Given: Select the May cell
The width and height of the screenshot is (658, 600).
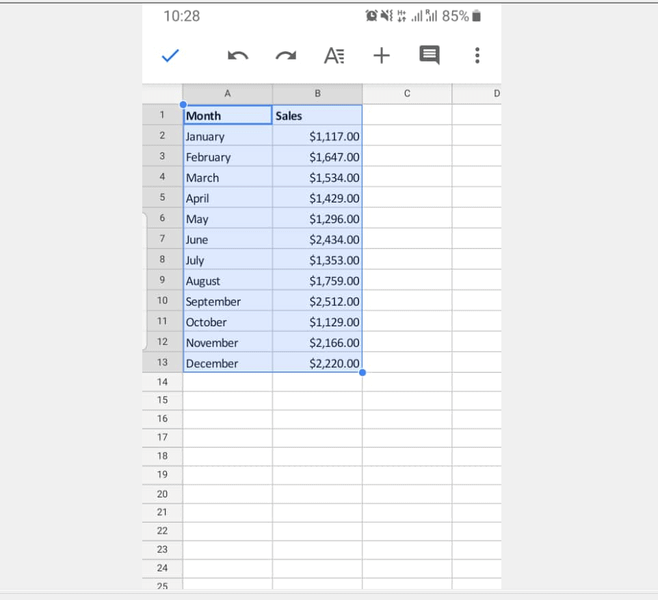Looking at the screenshot, I should (227, 218).
